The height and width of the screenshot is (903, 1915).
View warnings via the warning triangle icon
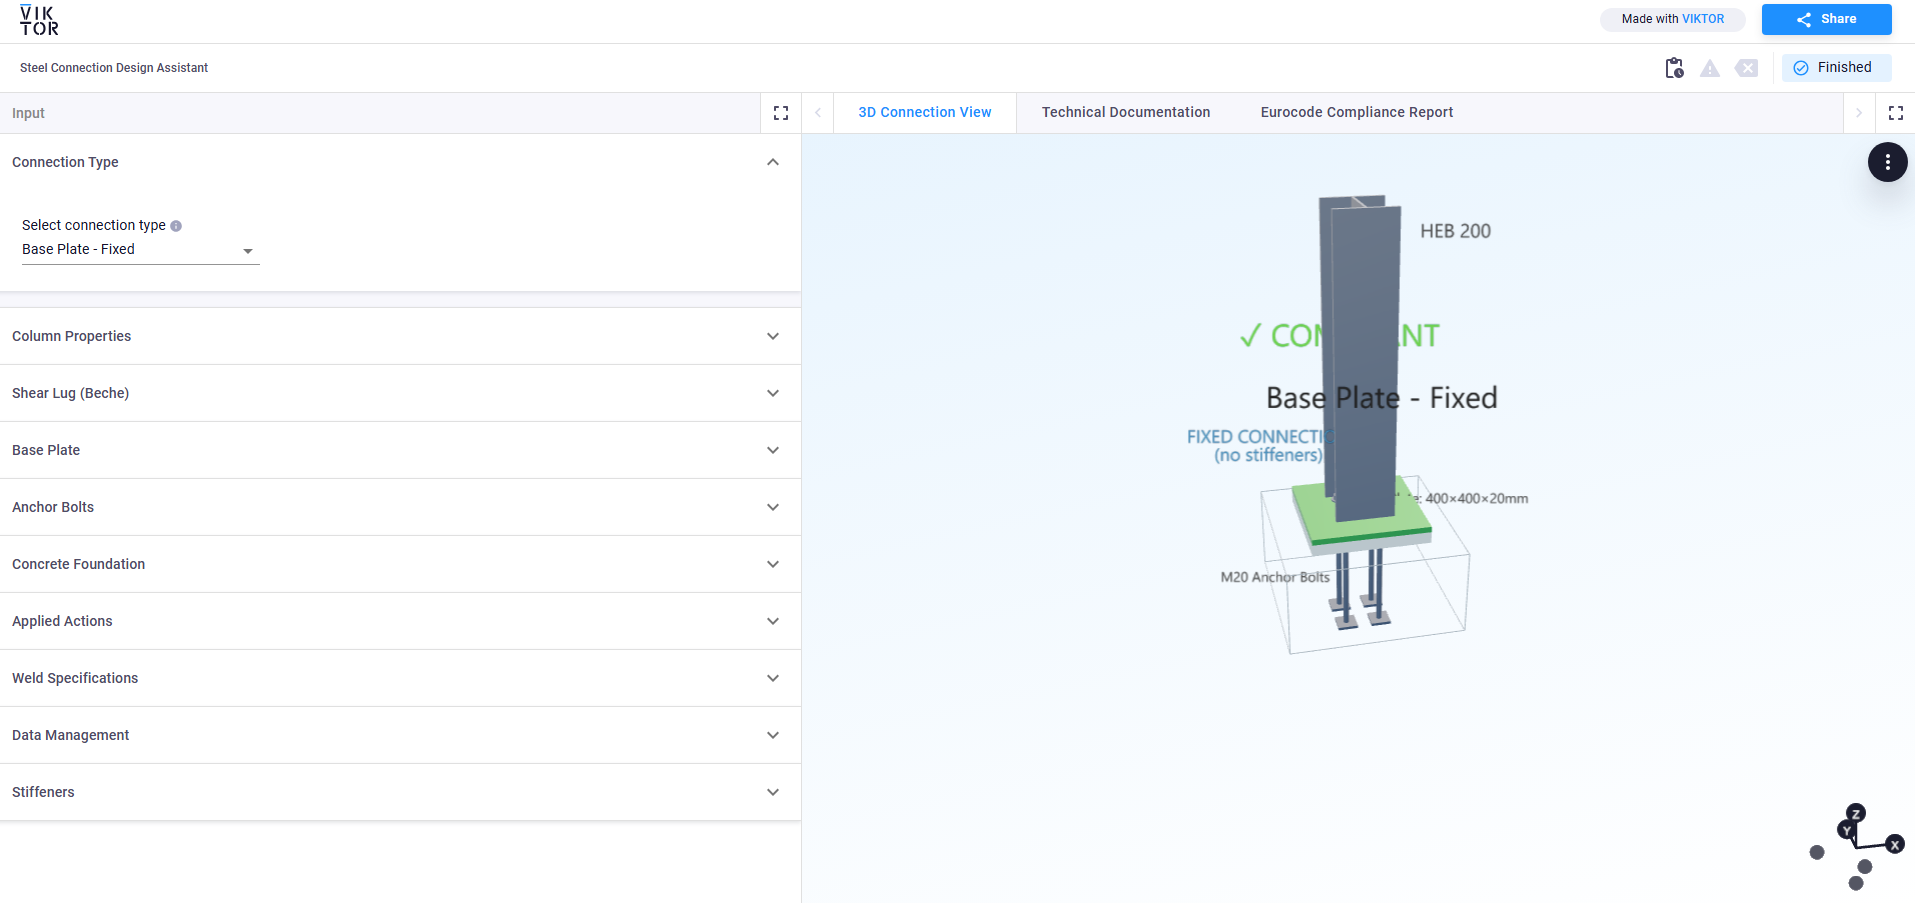(1710, 67)
